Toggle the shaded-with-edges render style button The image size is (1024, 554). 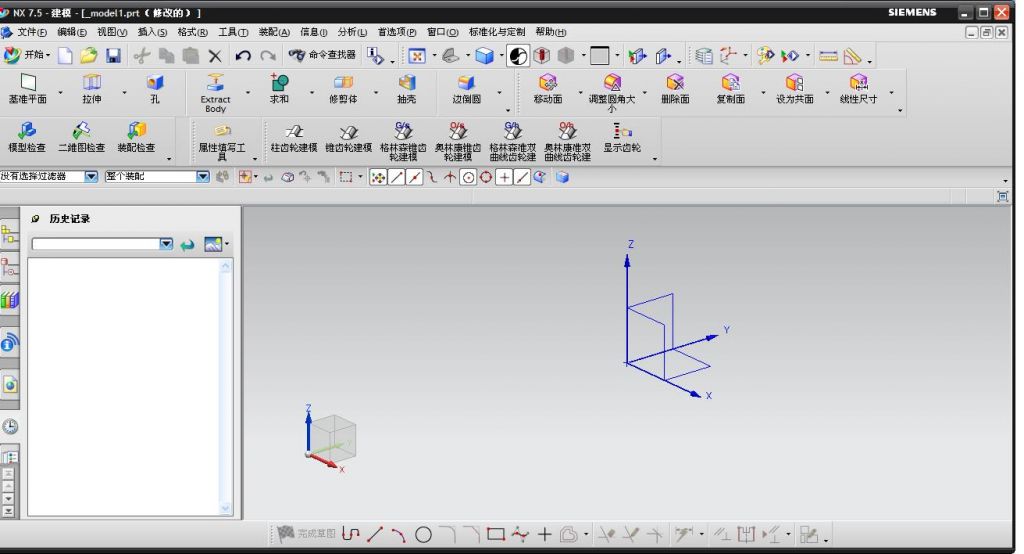[x=483, y=56]
